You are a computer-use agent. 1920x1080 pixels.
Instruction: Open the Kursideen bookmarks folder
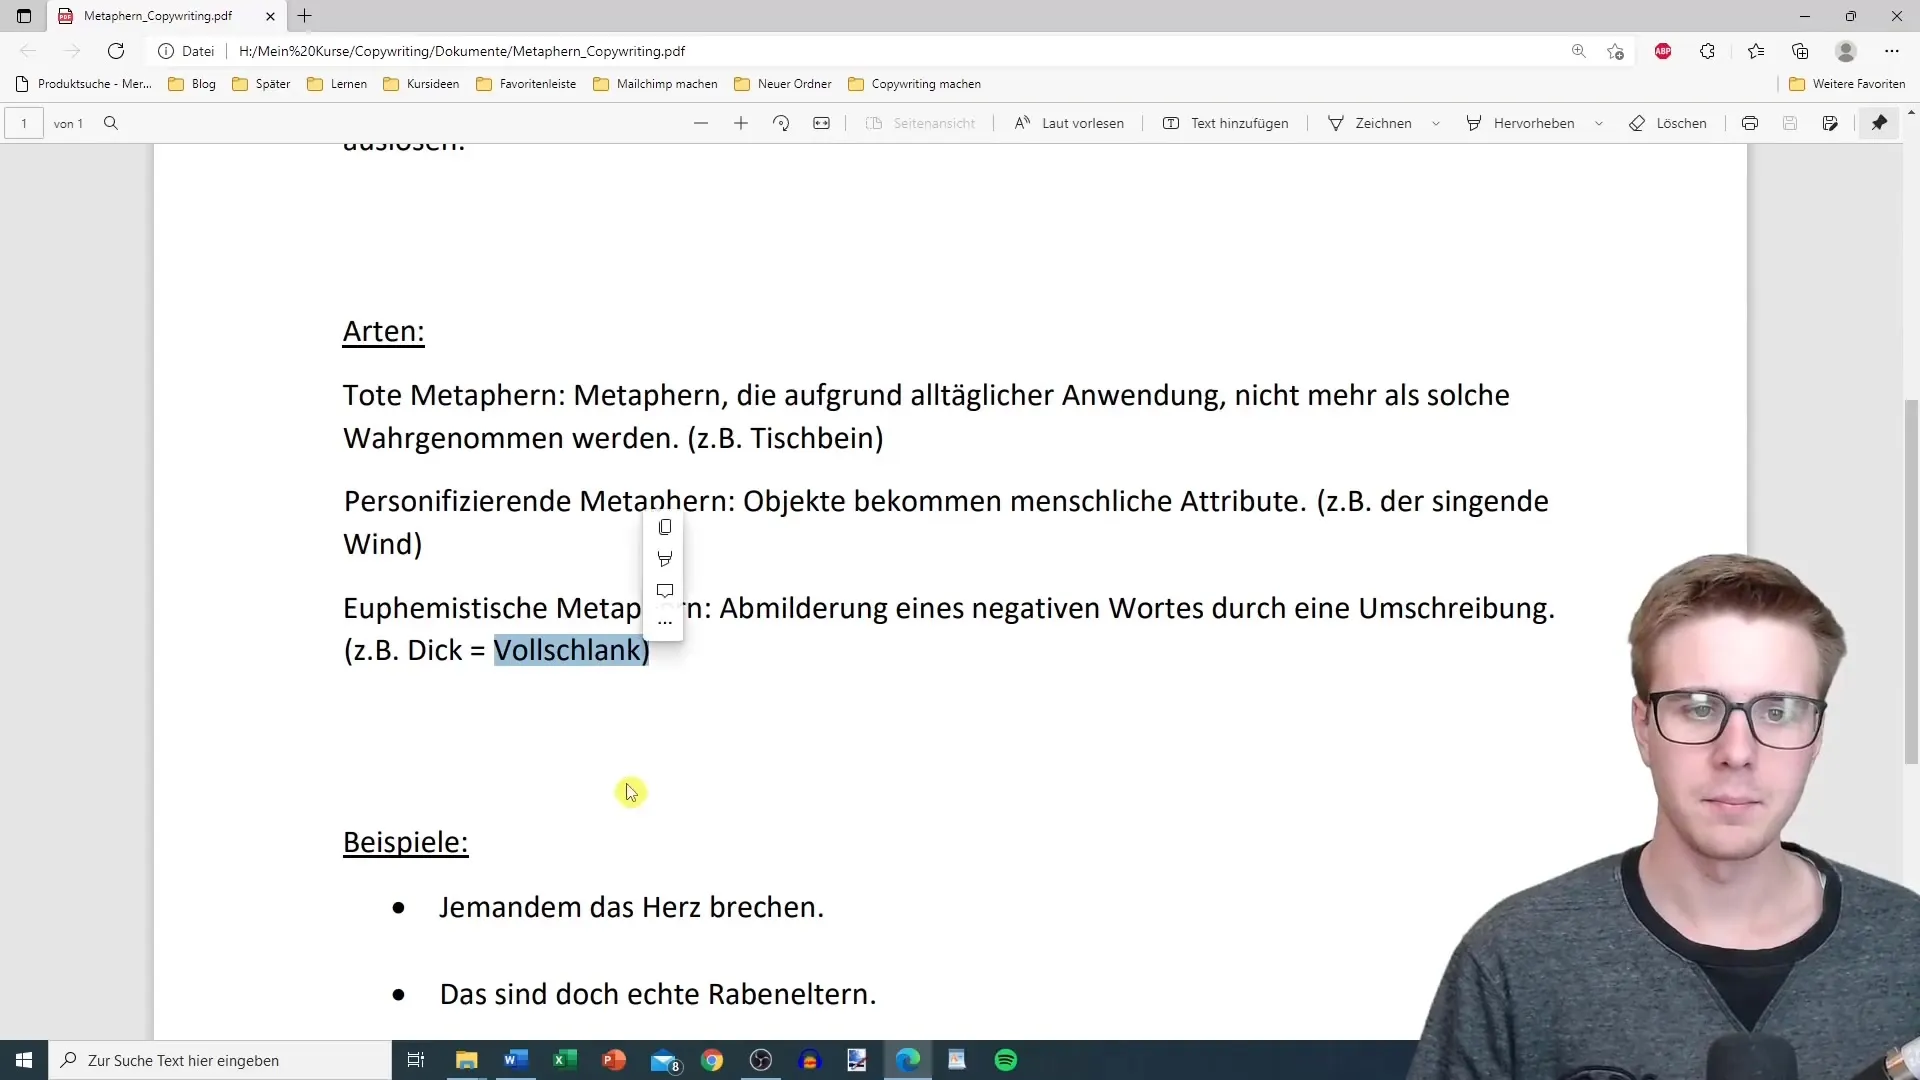(421, 84)
